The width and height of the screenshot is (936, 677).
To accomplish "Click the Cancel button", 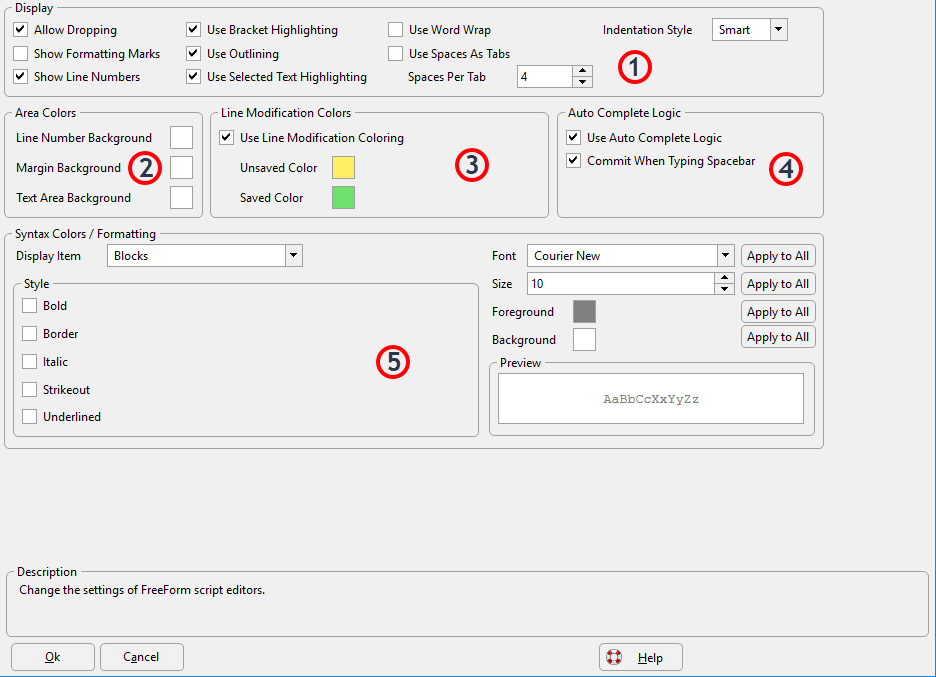I will (x=141, y=657).
